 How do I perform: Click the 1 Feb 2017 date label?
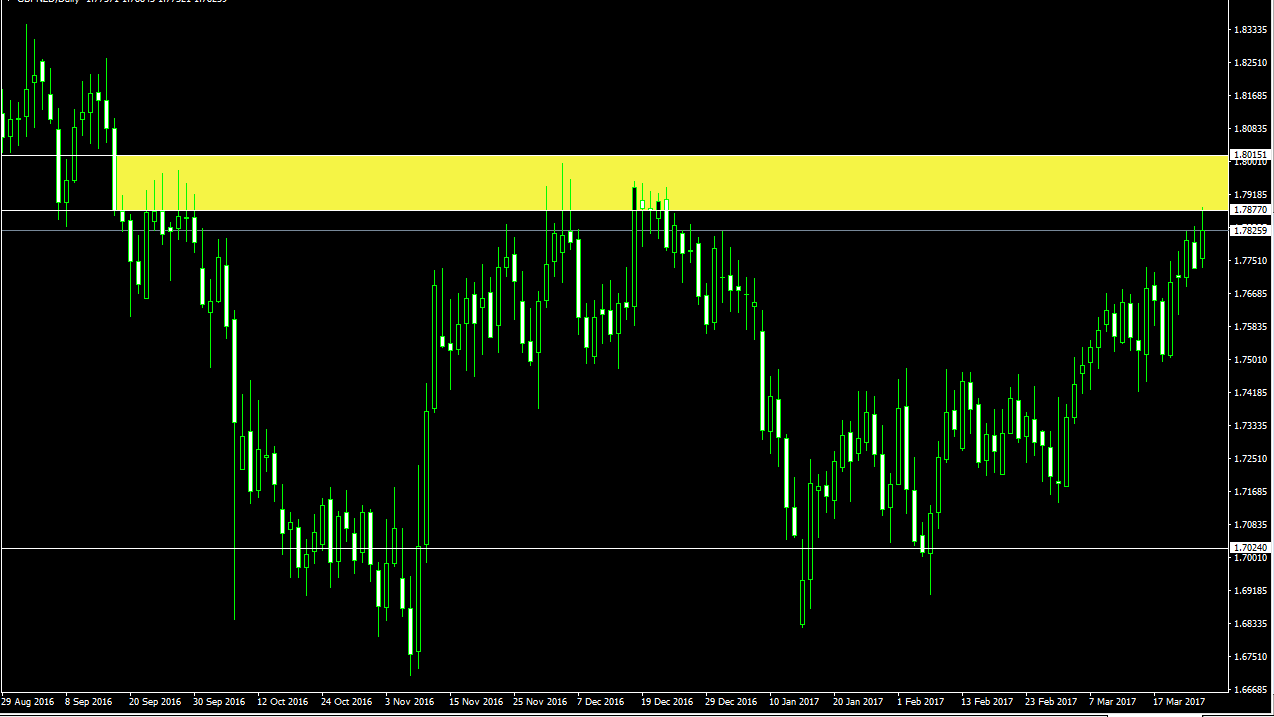coord(921,702)
